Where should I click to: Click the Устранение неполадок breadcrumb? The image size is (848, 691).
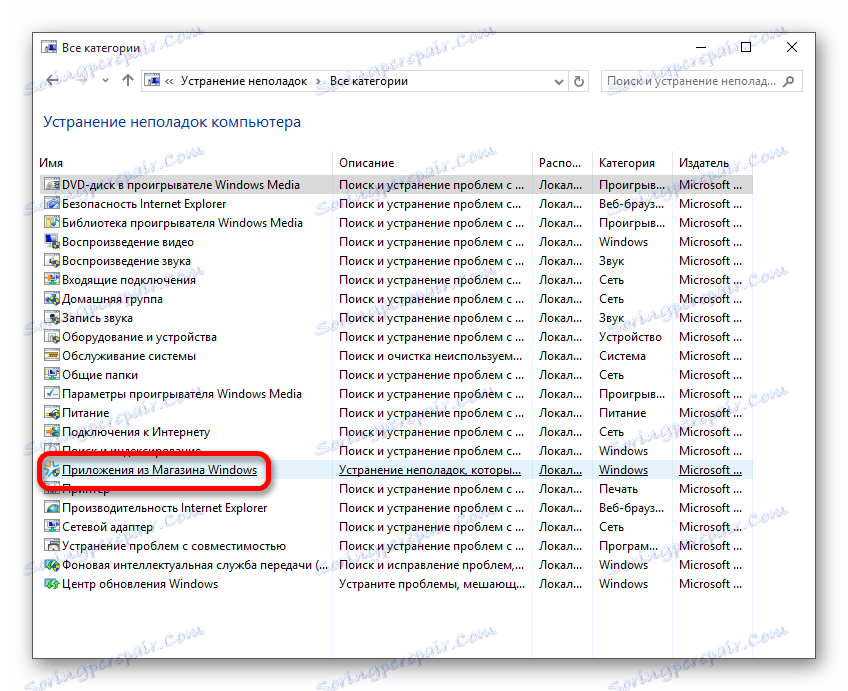(x=243, y=81)
